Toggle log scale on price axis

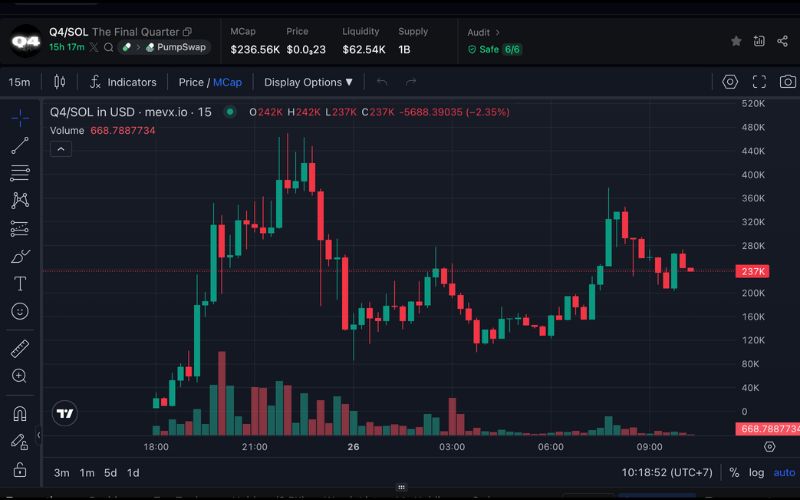pos(757,473)
